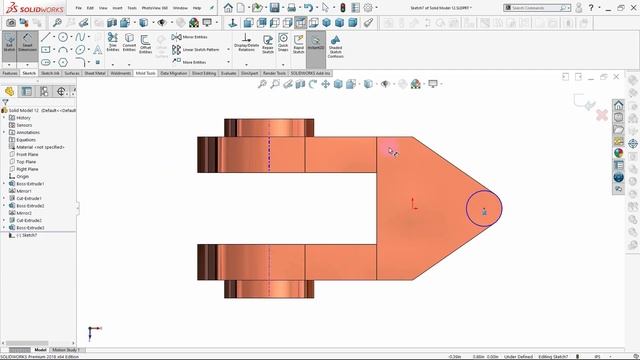Click the Trim Entities tool
This screenshot has height=360, width=640.
point(113,42)
